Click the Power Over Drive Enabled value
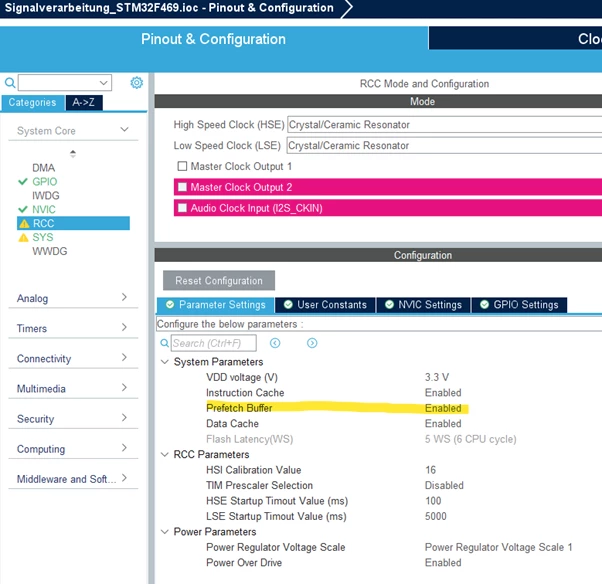 (443, 562)
